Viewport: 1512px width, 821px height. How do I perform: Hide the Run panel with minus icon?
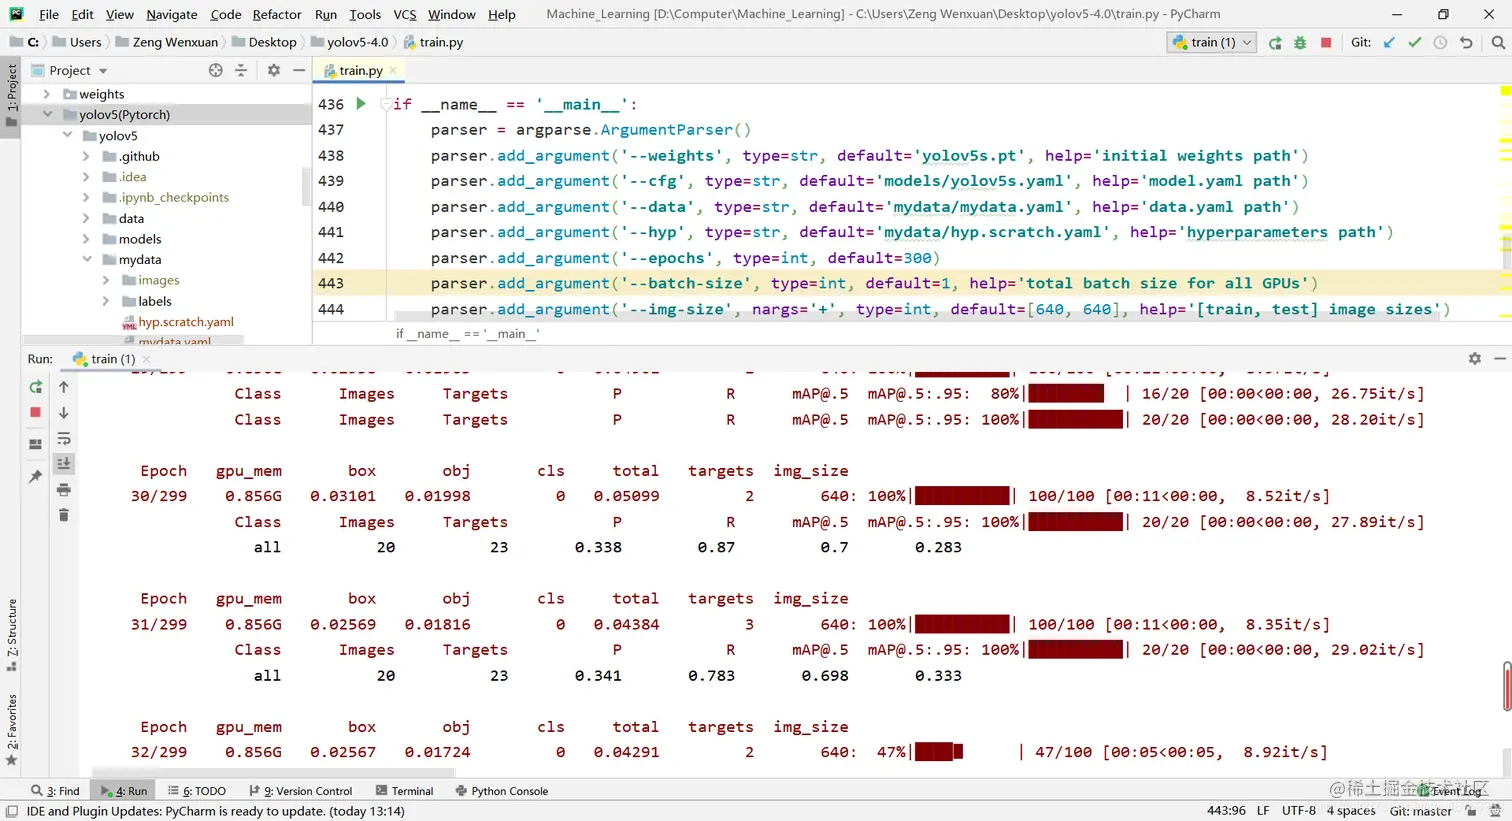pos(1499,358)
